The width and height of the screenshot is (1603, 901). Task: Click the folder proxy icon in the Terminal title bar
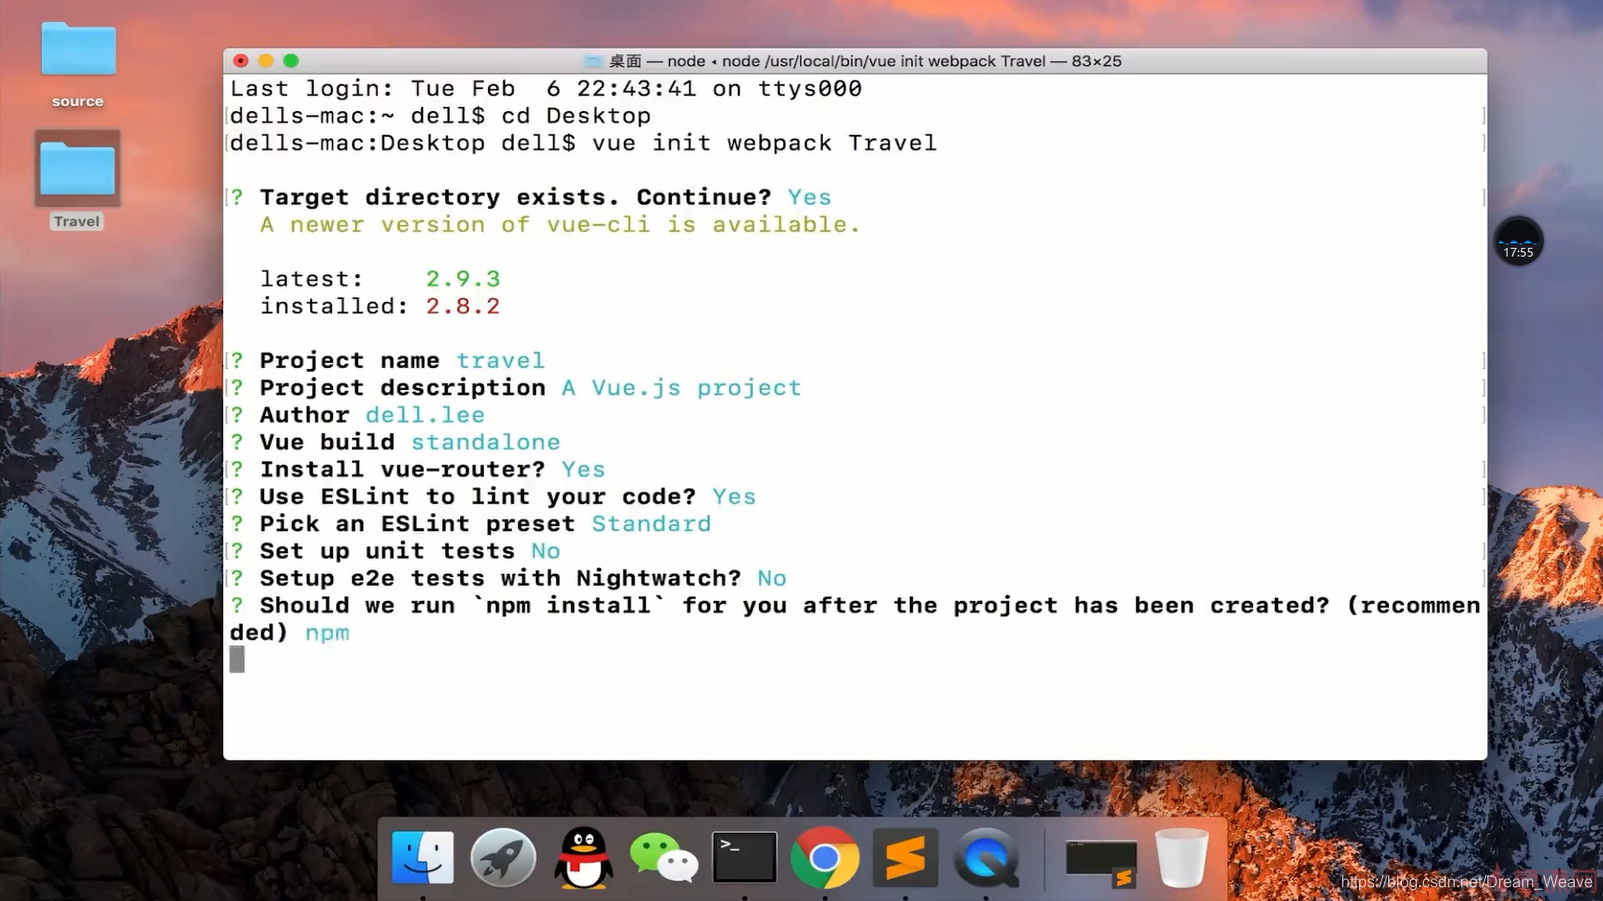[x=593, y=61]
